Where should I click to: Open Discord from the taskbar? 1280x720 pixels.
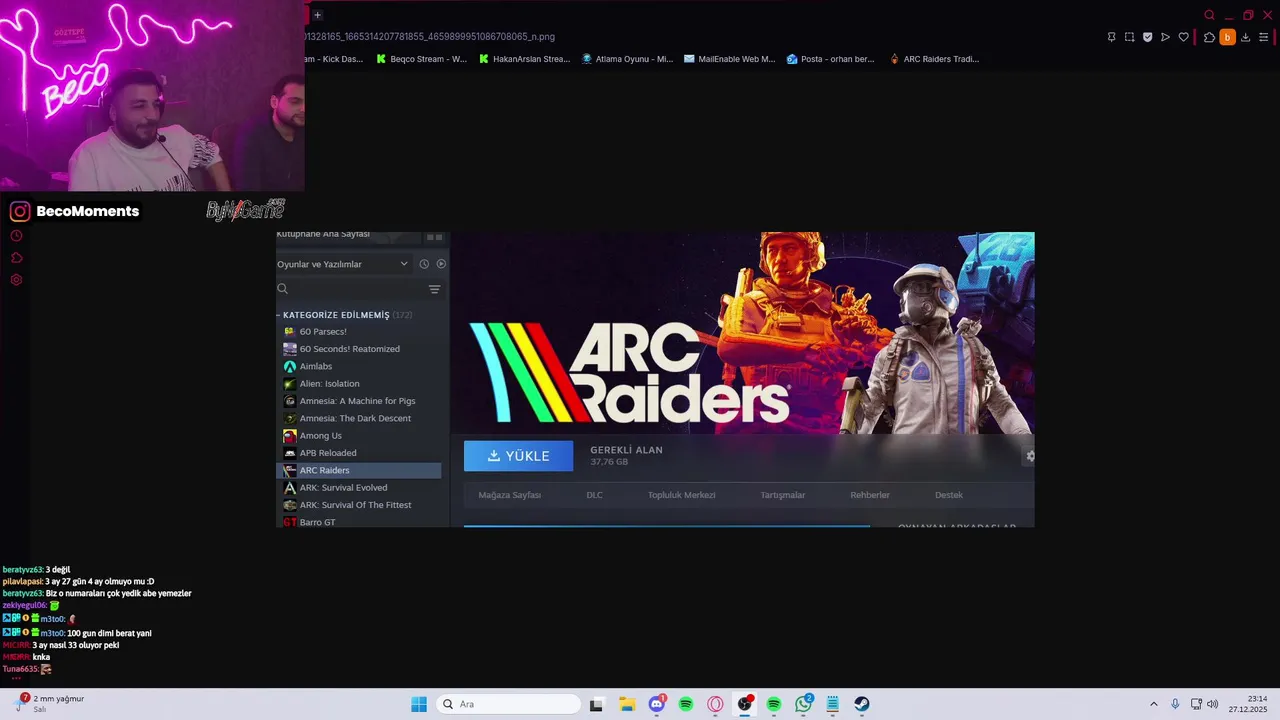(x=657, y=704)
